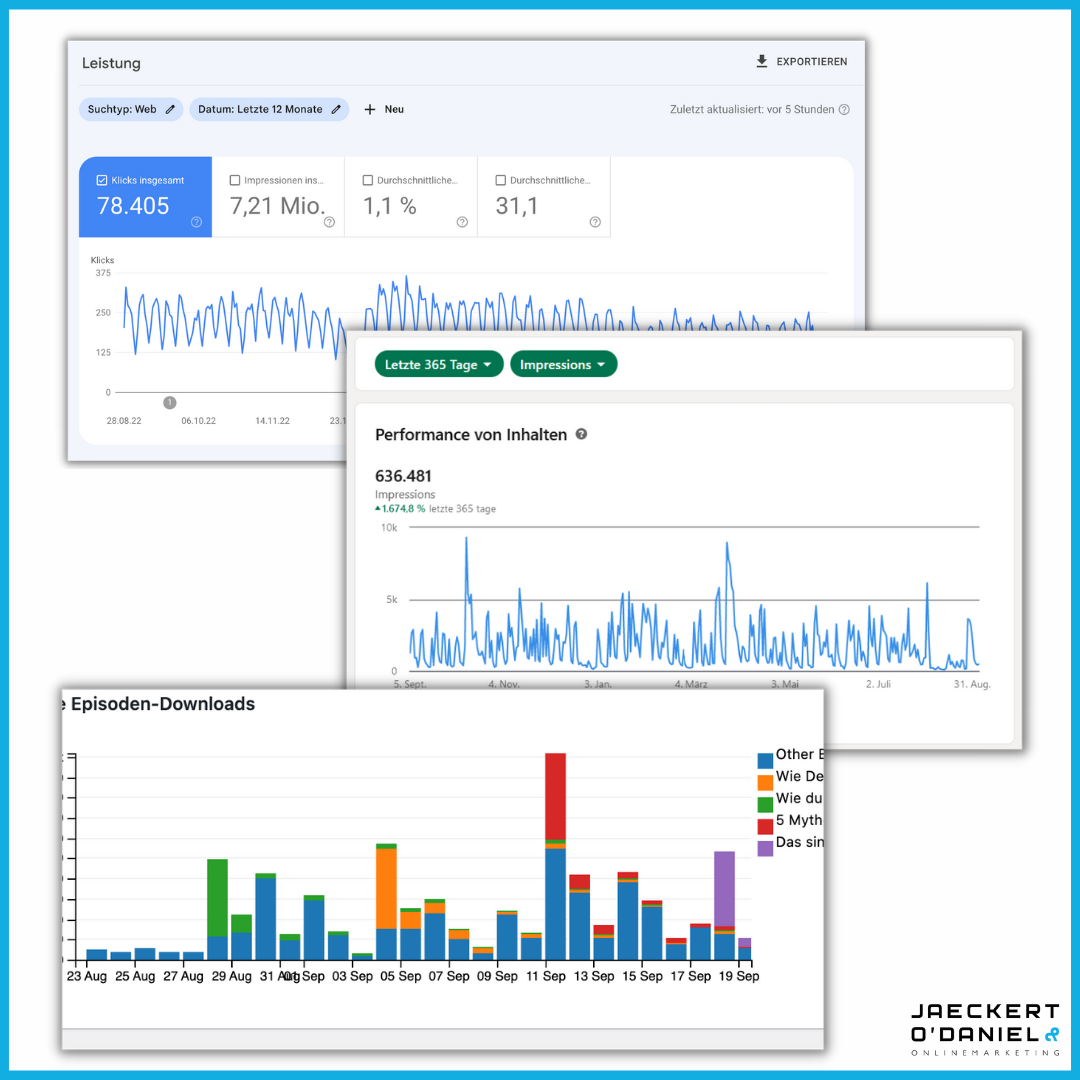This screenshot has height=1080, width=1080.
Task: Click the blue Other legend swatch
Action: point(765,760)
